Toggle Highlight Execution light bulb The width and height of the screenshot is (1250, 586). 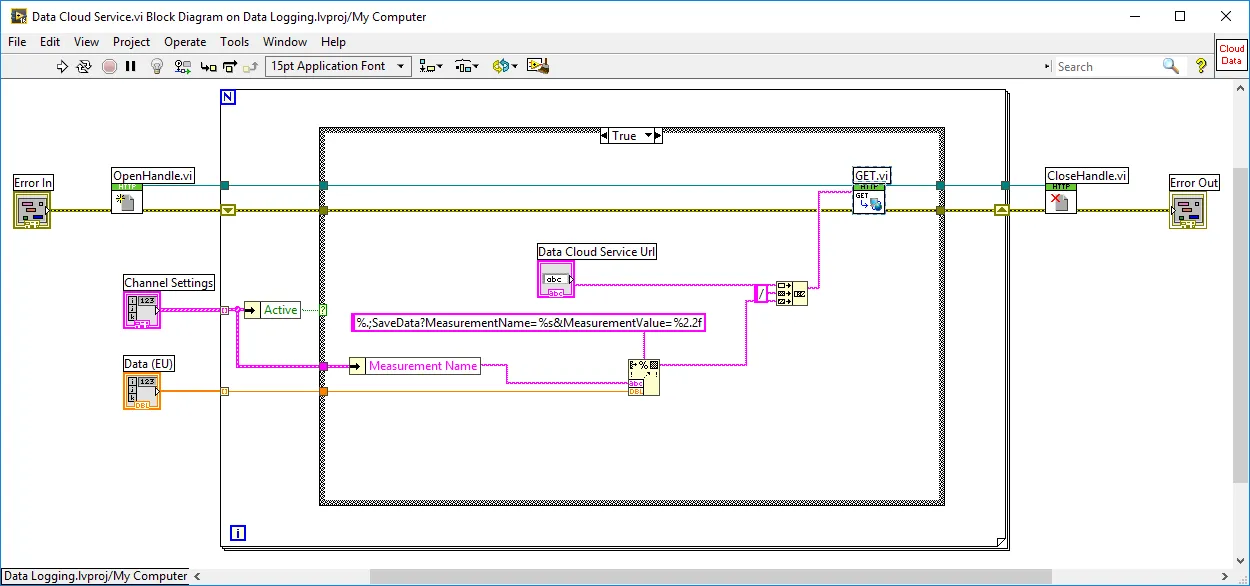157,66
